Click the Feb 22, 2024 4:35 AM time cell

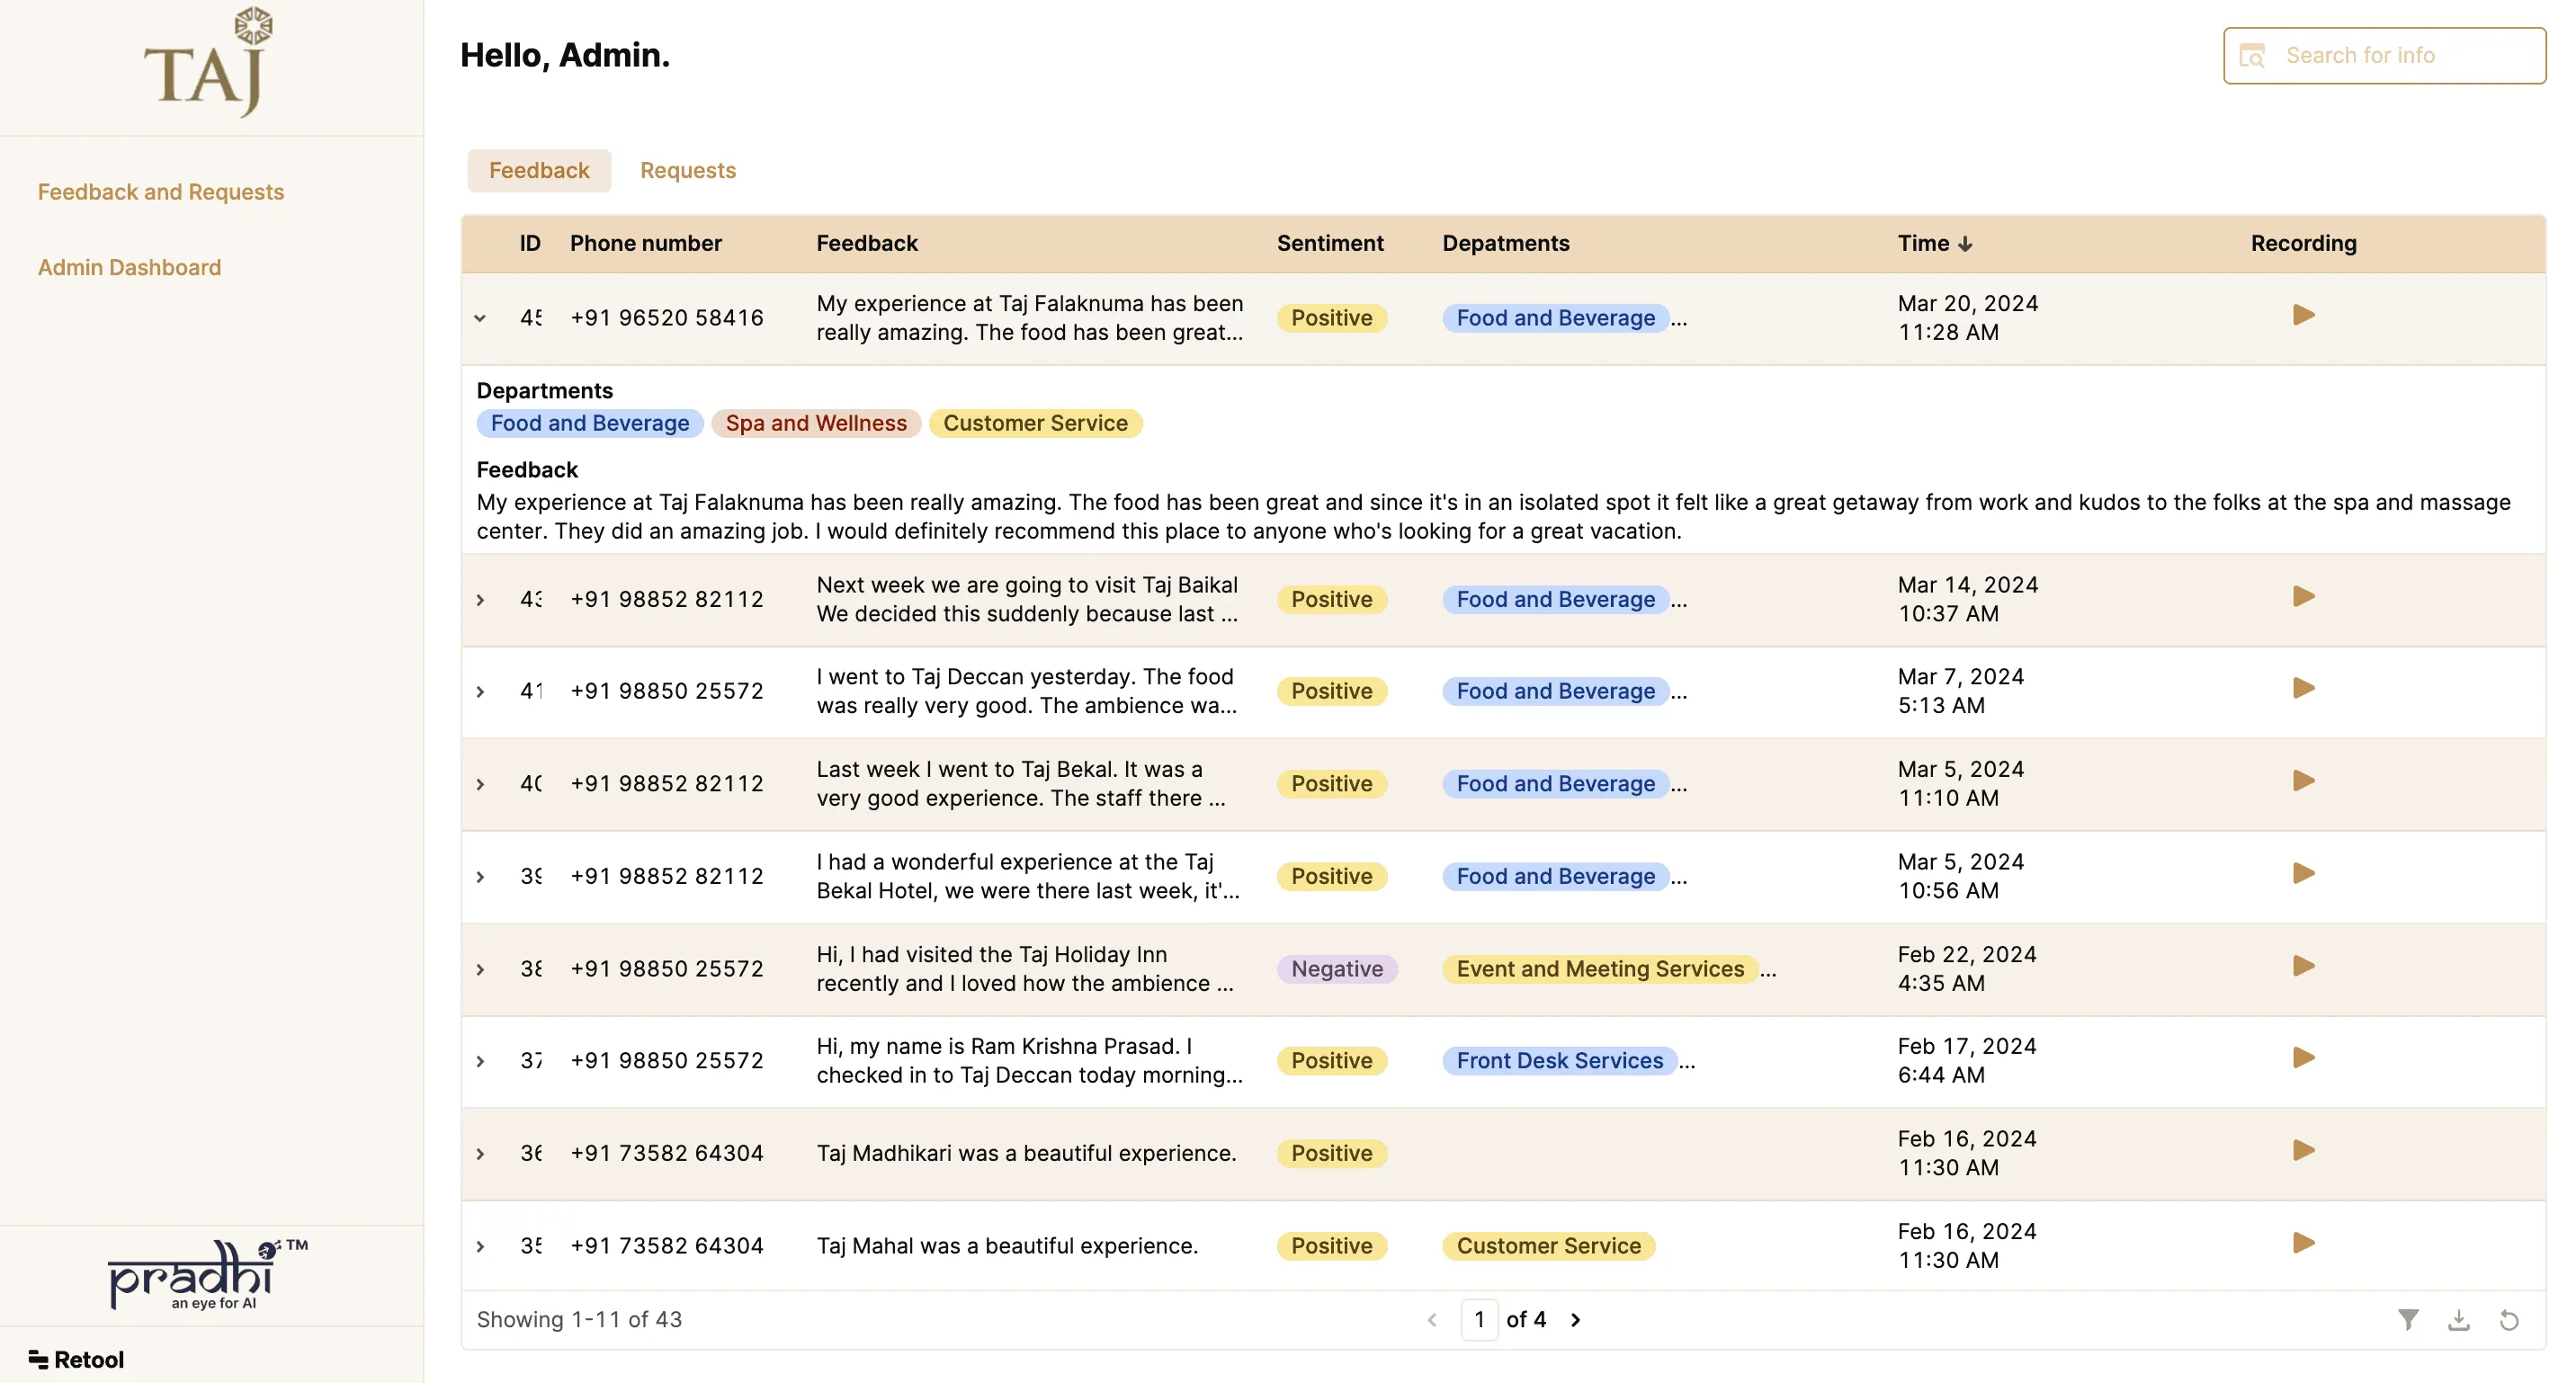pos(1966,969)
